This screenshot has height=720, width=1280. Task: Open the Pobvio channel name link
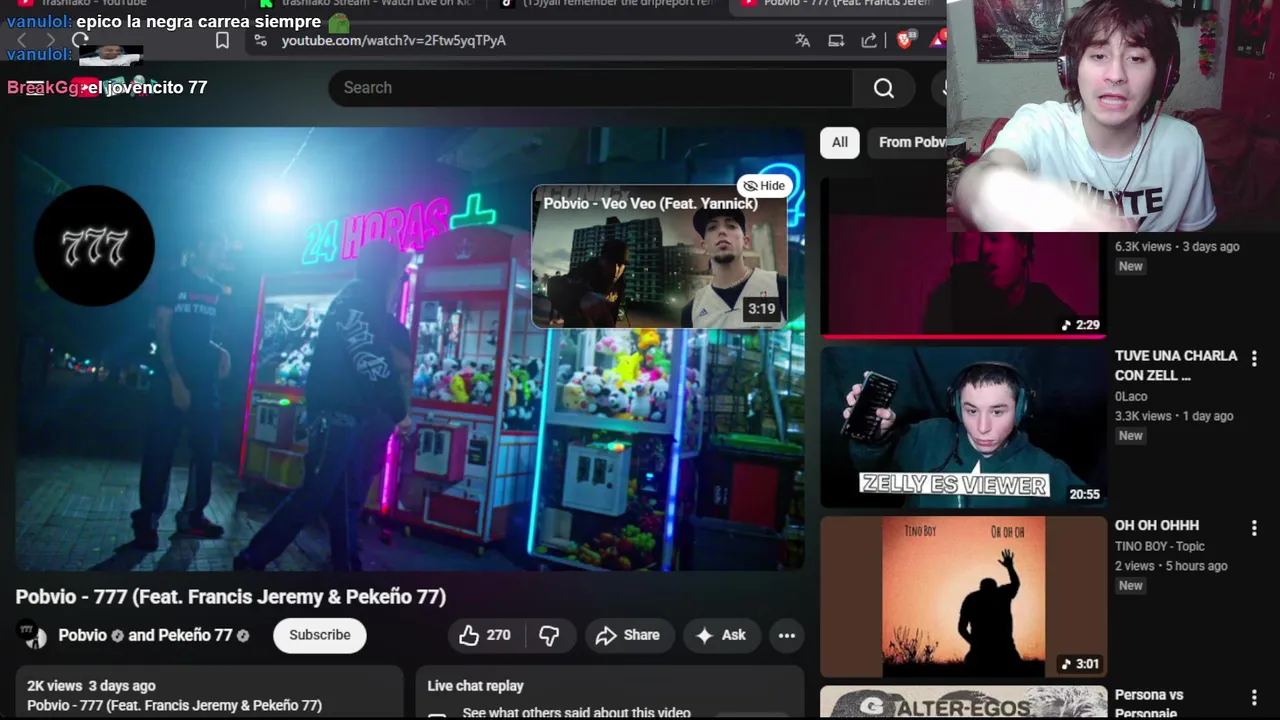[82, 635]
